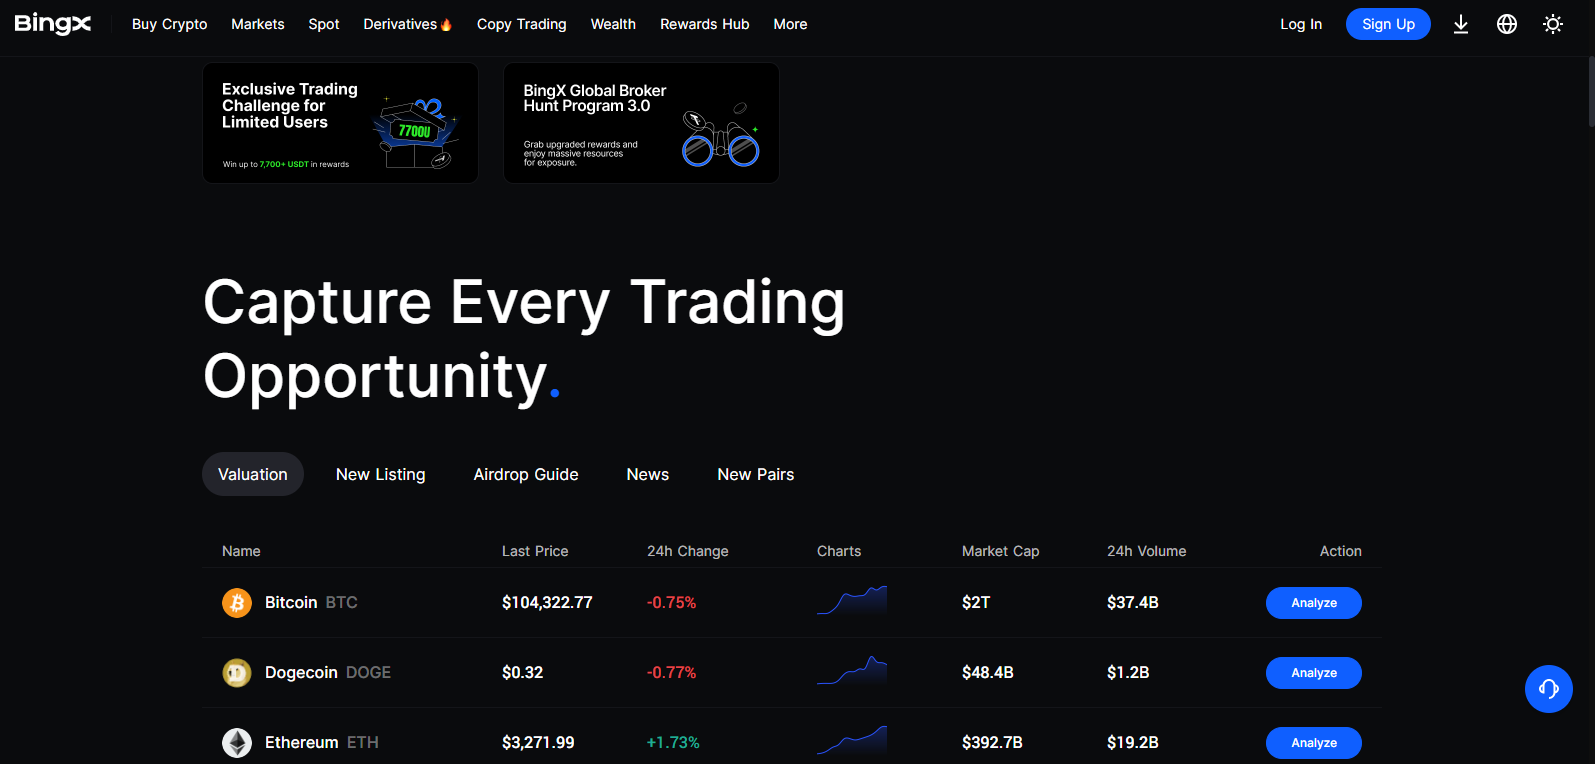The image size is (1595, 764).
Task: Expand the More menu
Action: click(790, 24)
